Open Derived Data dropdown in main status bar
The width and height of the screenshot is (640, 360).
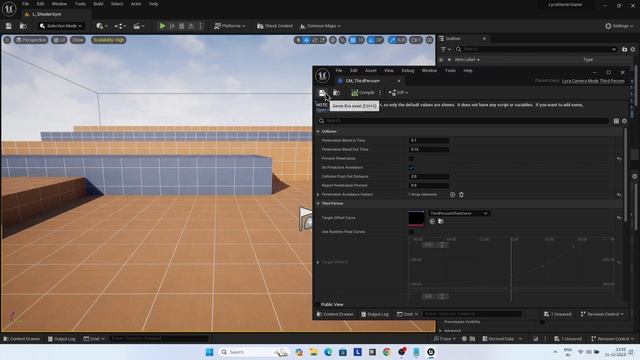502,339
